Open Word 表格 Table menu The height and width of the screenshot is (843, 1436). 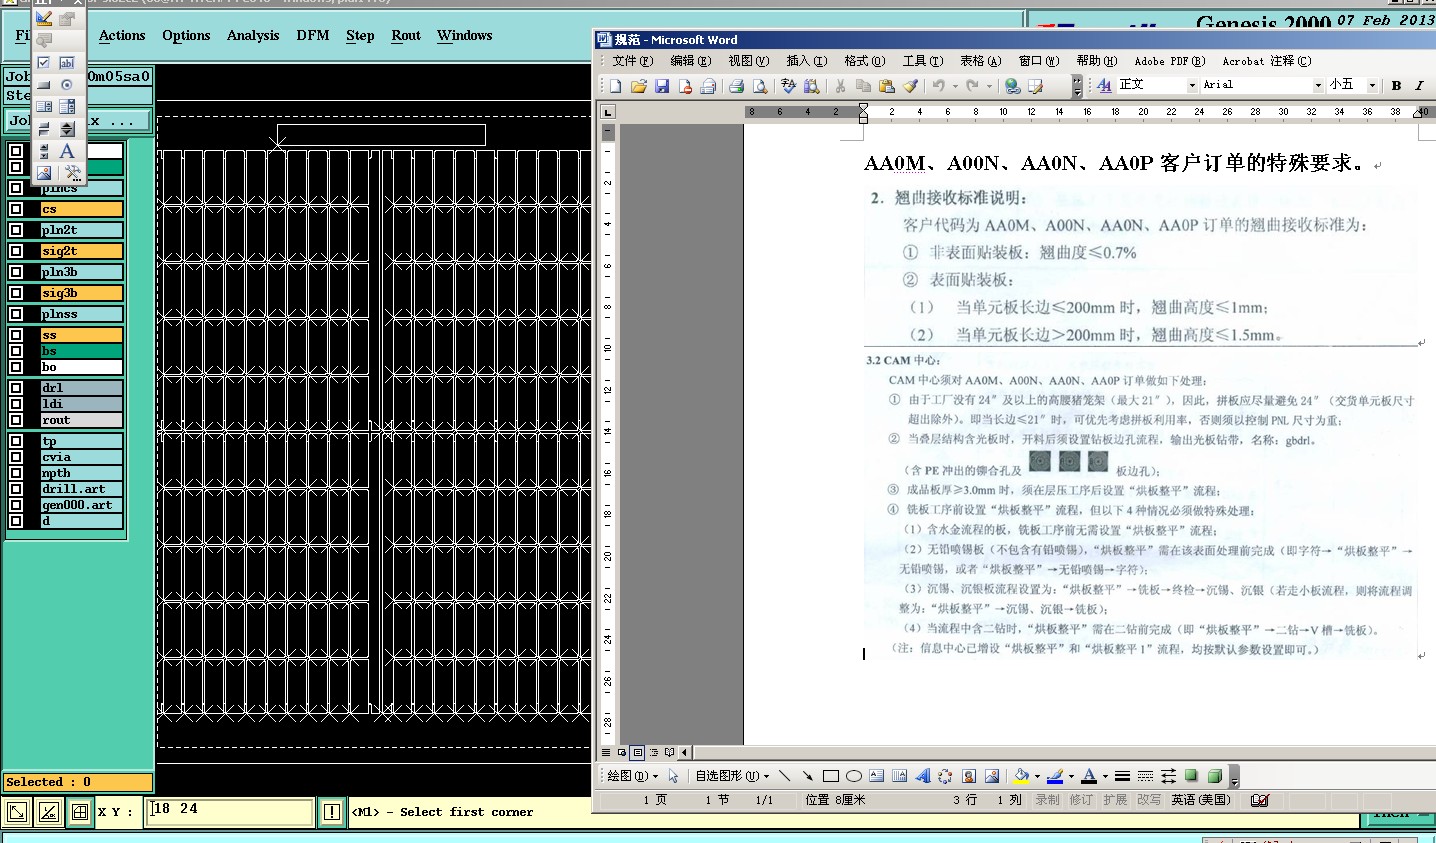click(x=980, y=61)
